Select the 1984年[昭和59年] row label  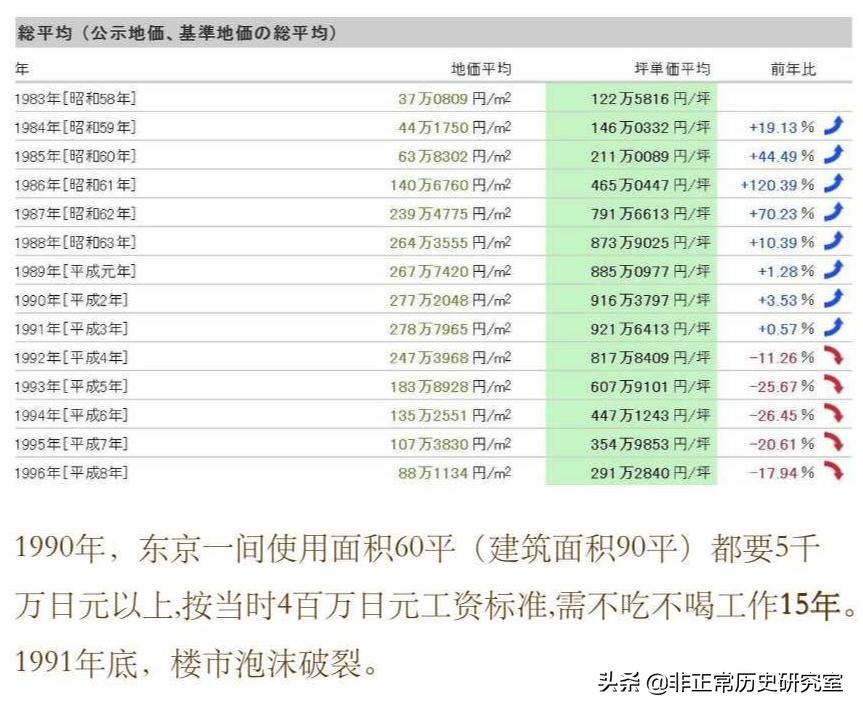[75, 127]
